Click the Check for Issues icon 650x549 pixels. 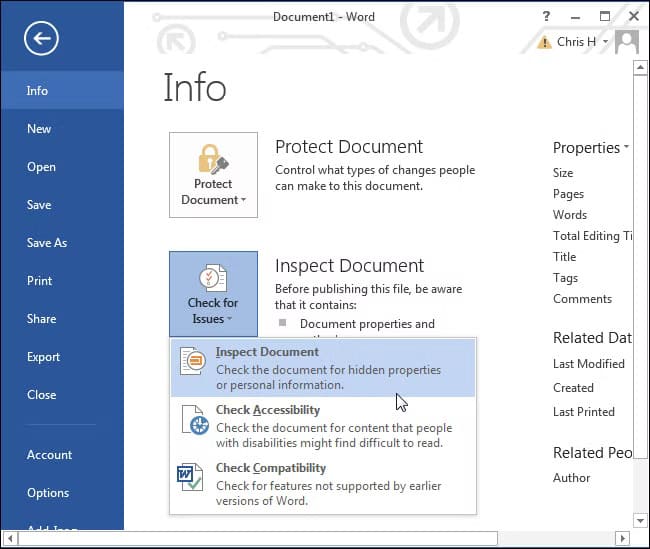(x=213, y=277)
